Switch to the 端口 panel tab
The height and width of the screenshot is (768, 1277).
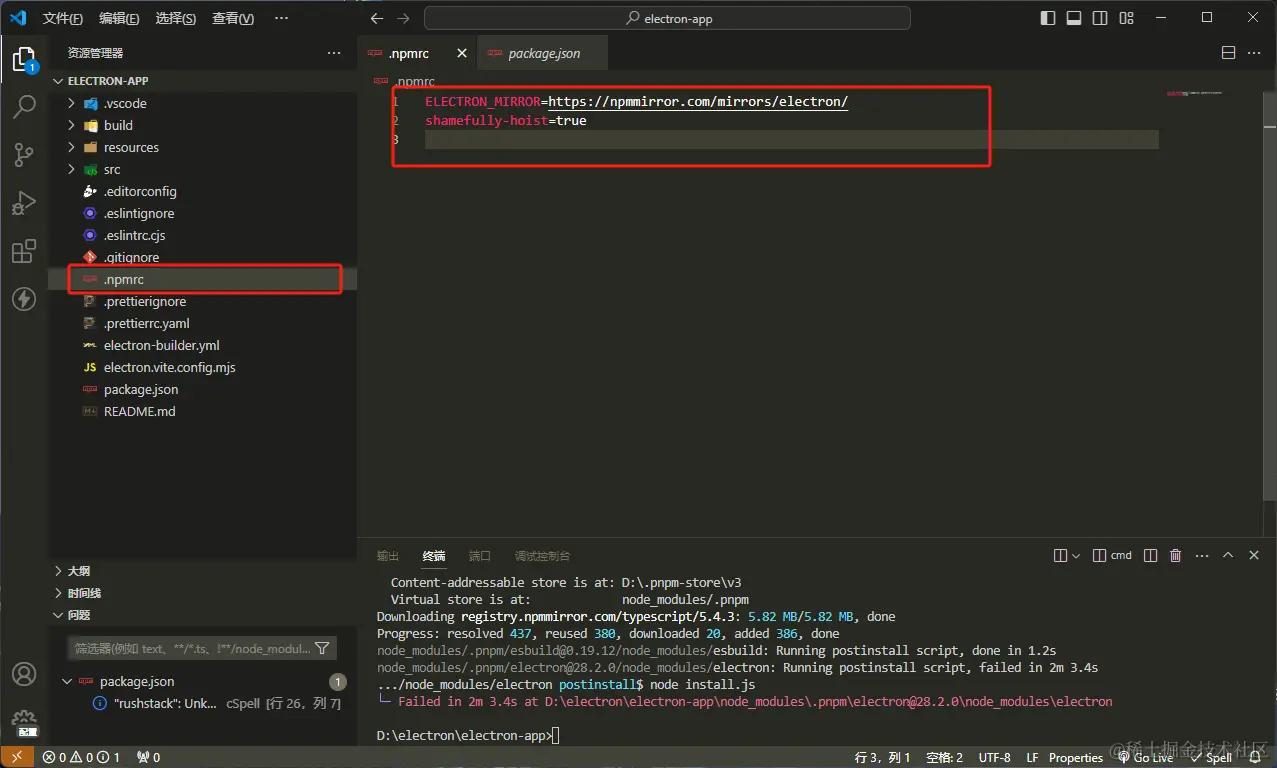tap(480, 555)
